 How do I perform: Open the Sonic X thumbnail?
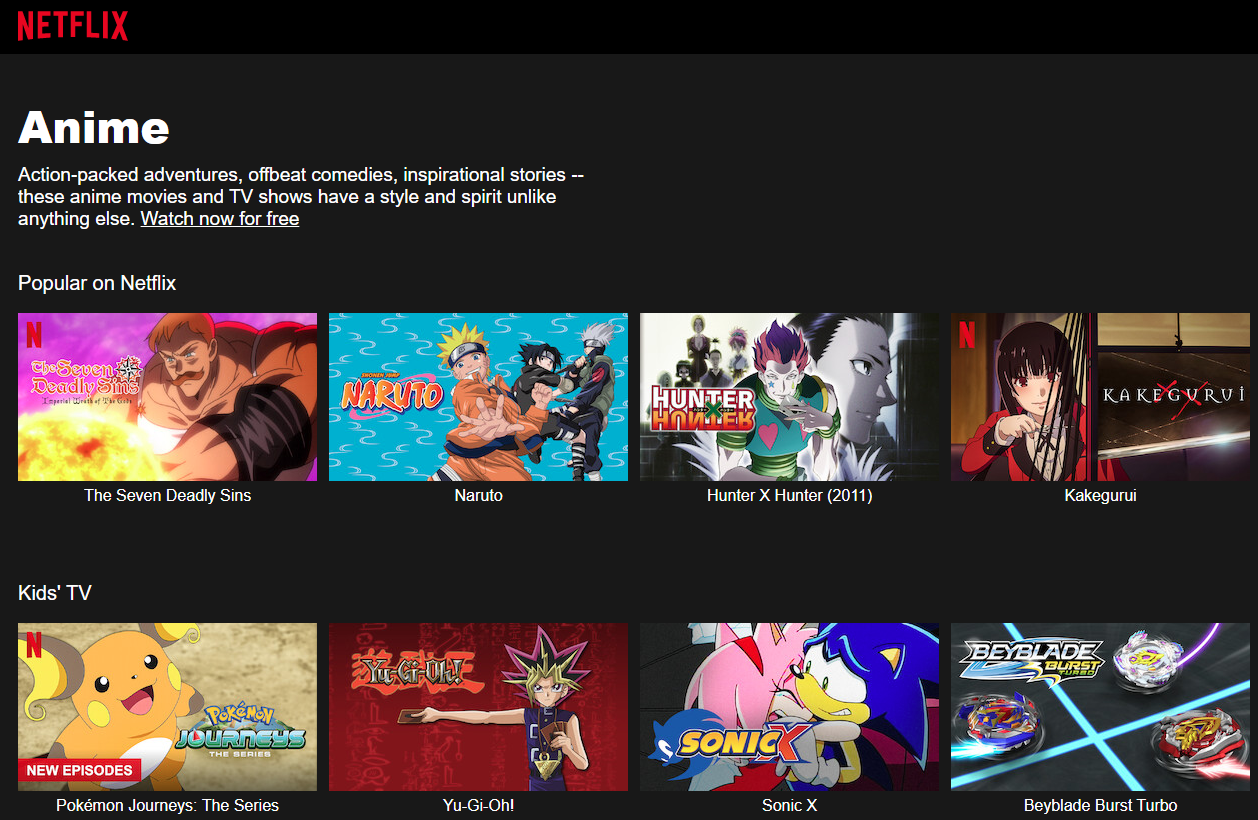click(x=789, y=707)
